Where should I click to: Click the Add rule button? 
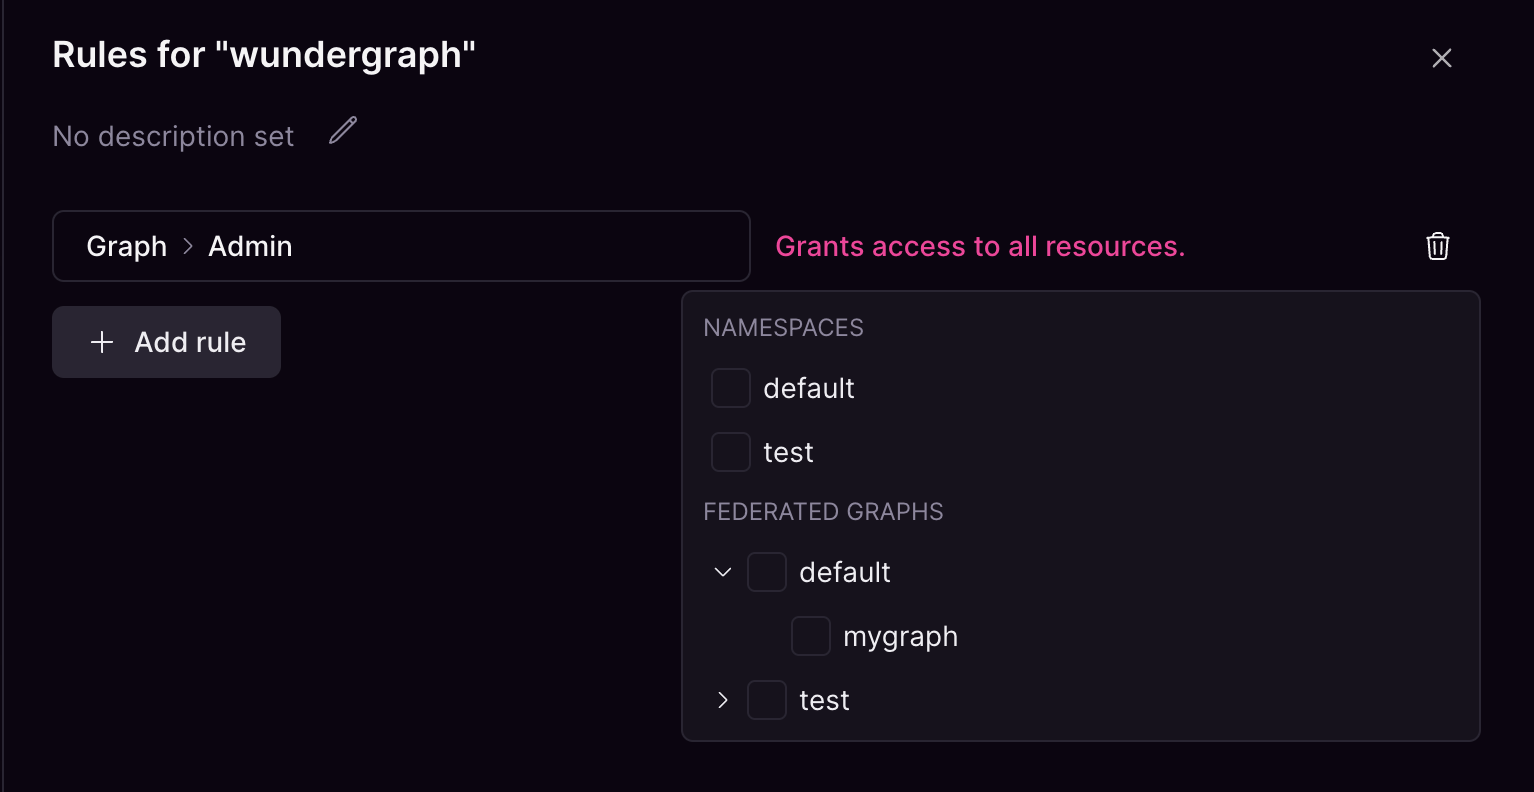click(166, 342)
